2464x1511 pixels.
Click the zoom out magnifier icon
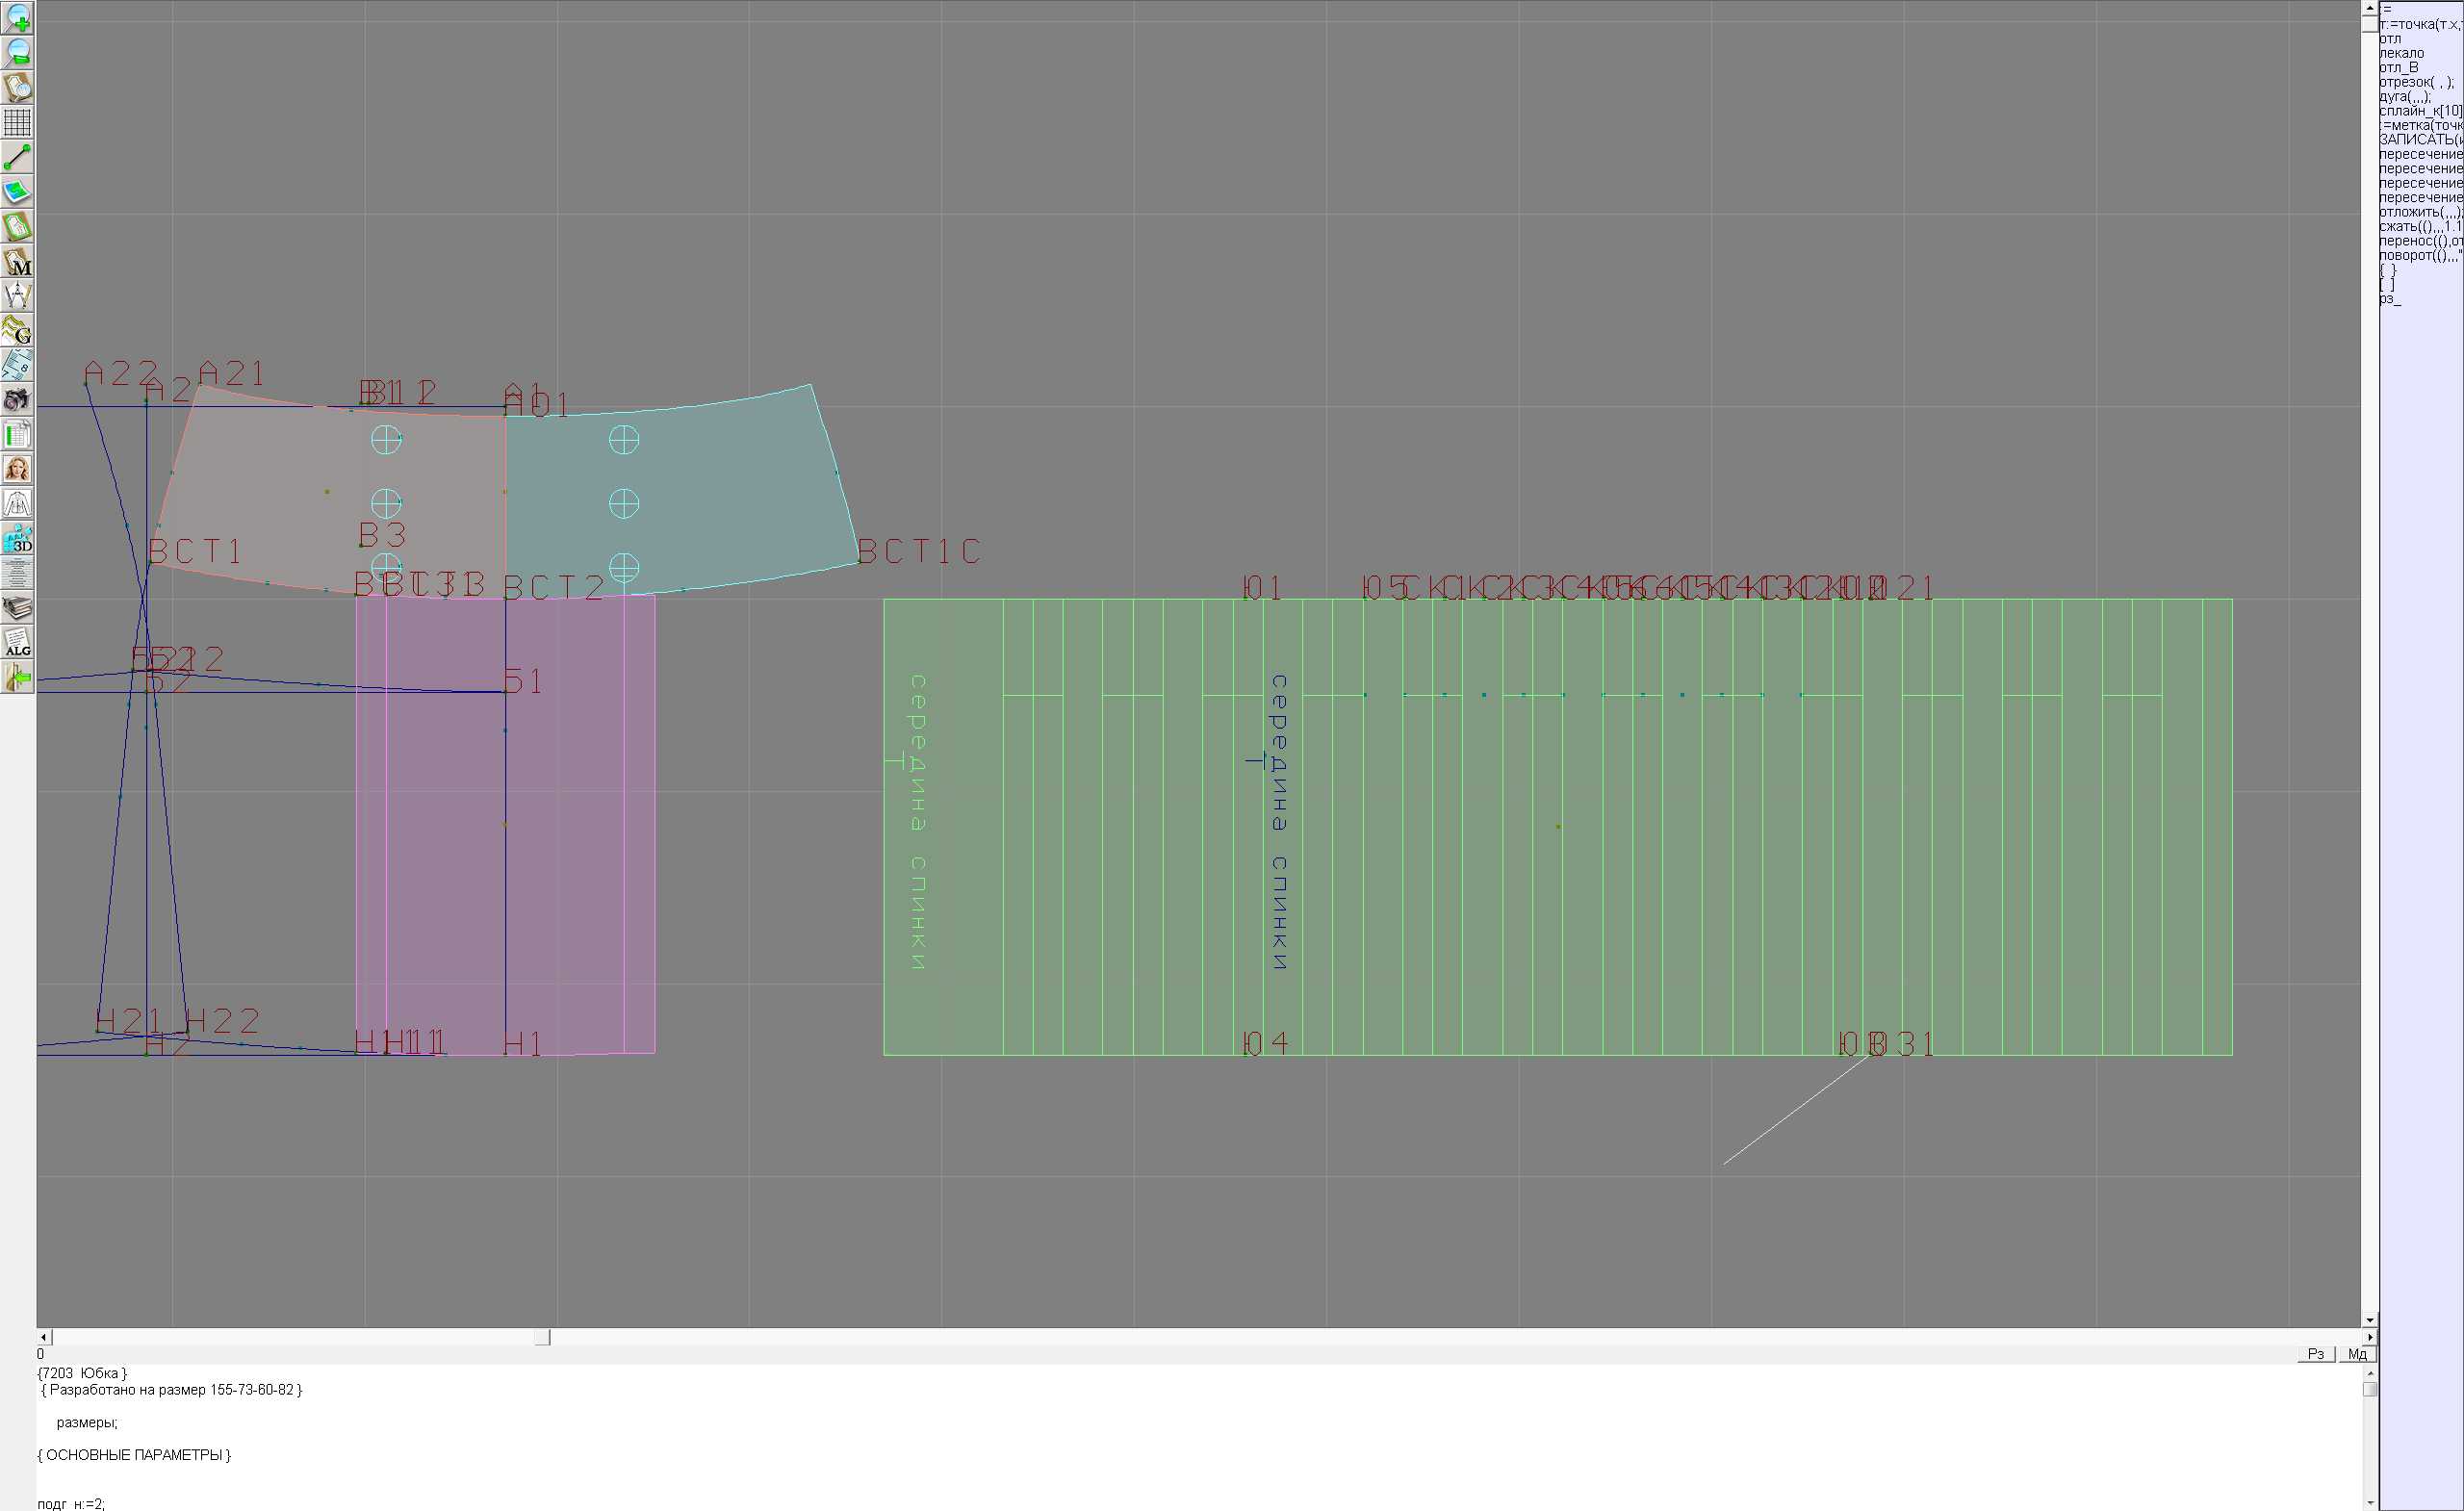17,52
